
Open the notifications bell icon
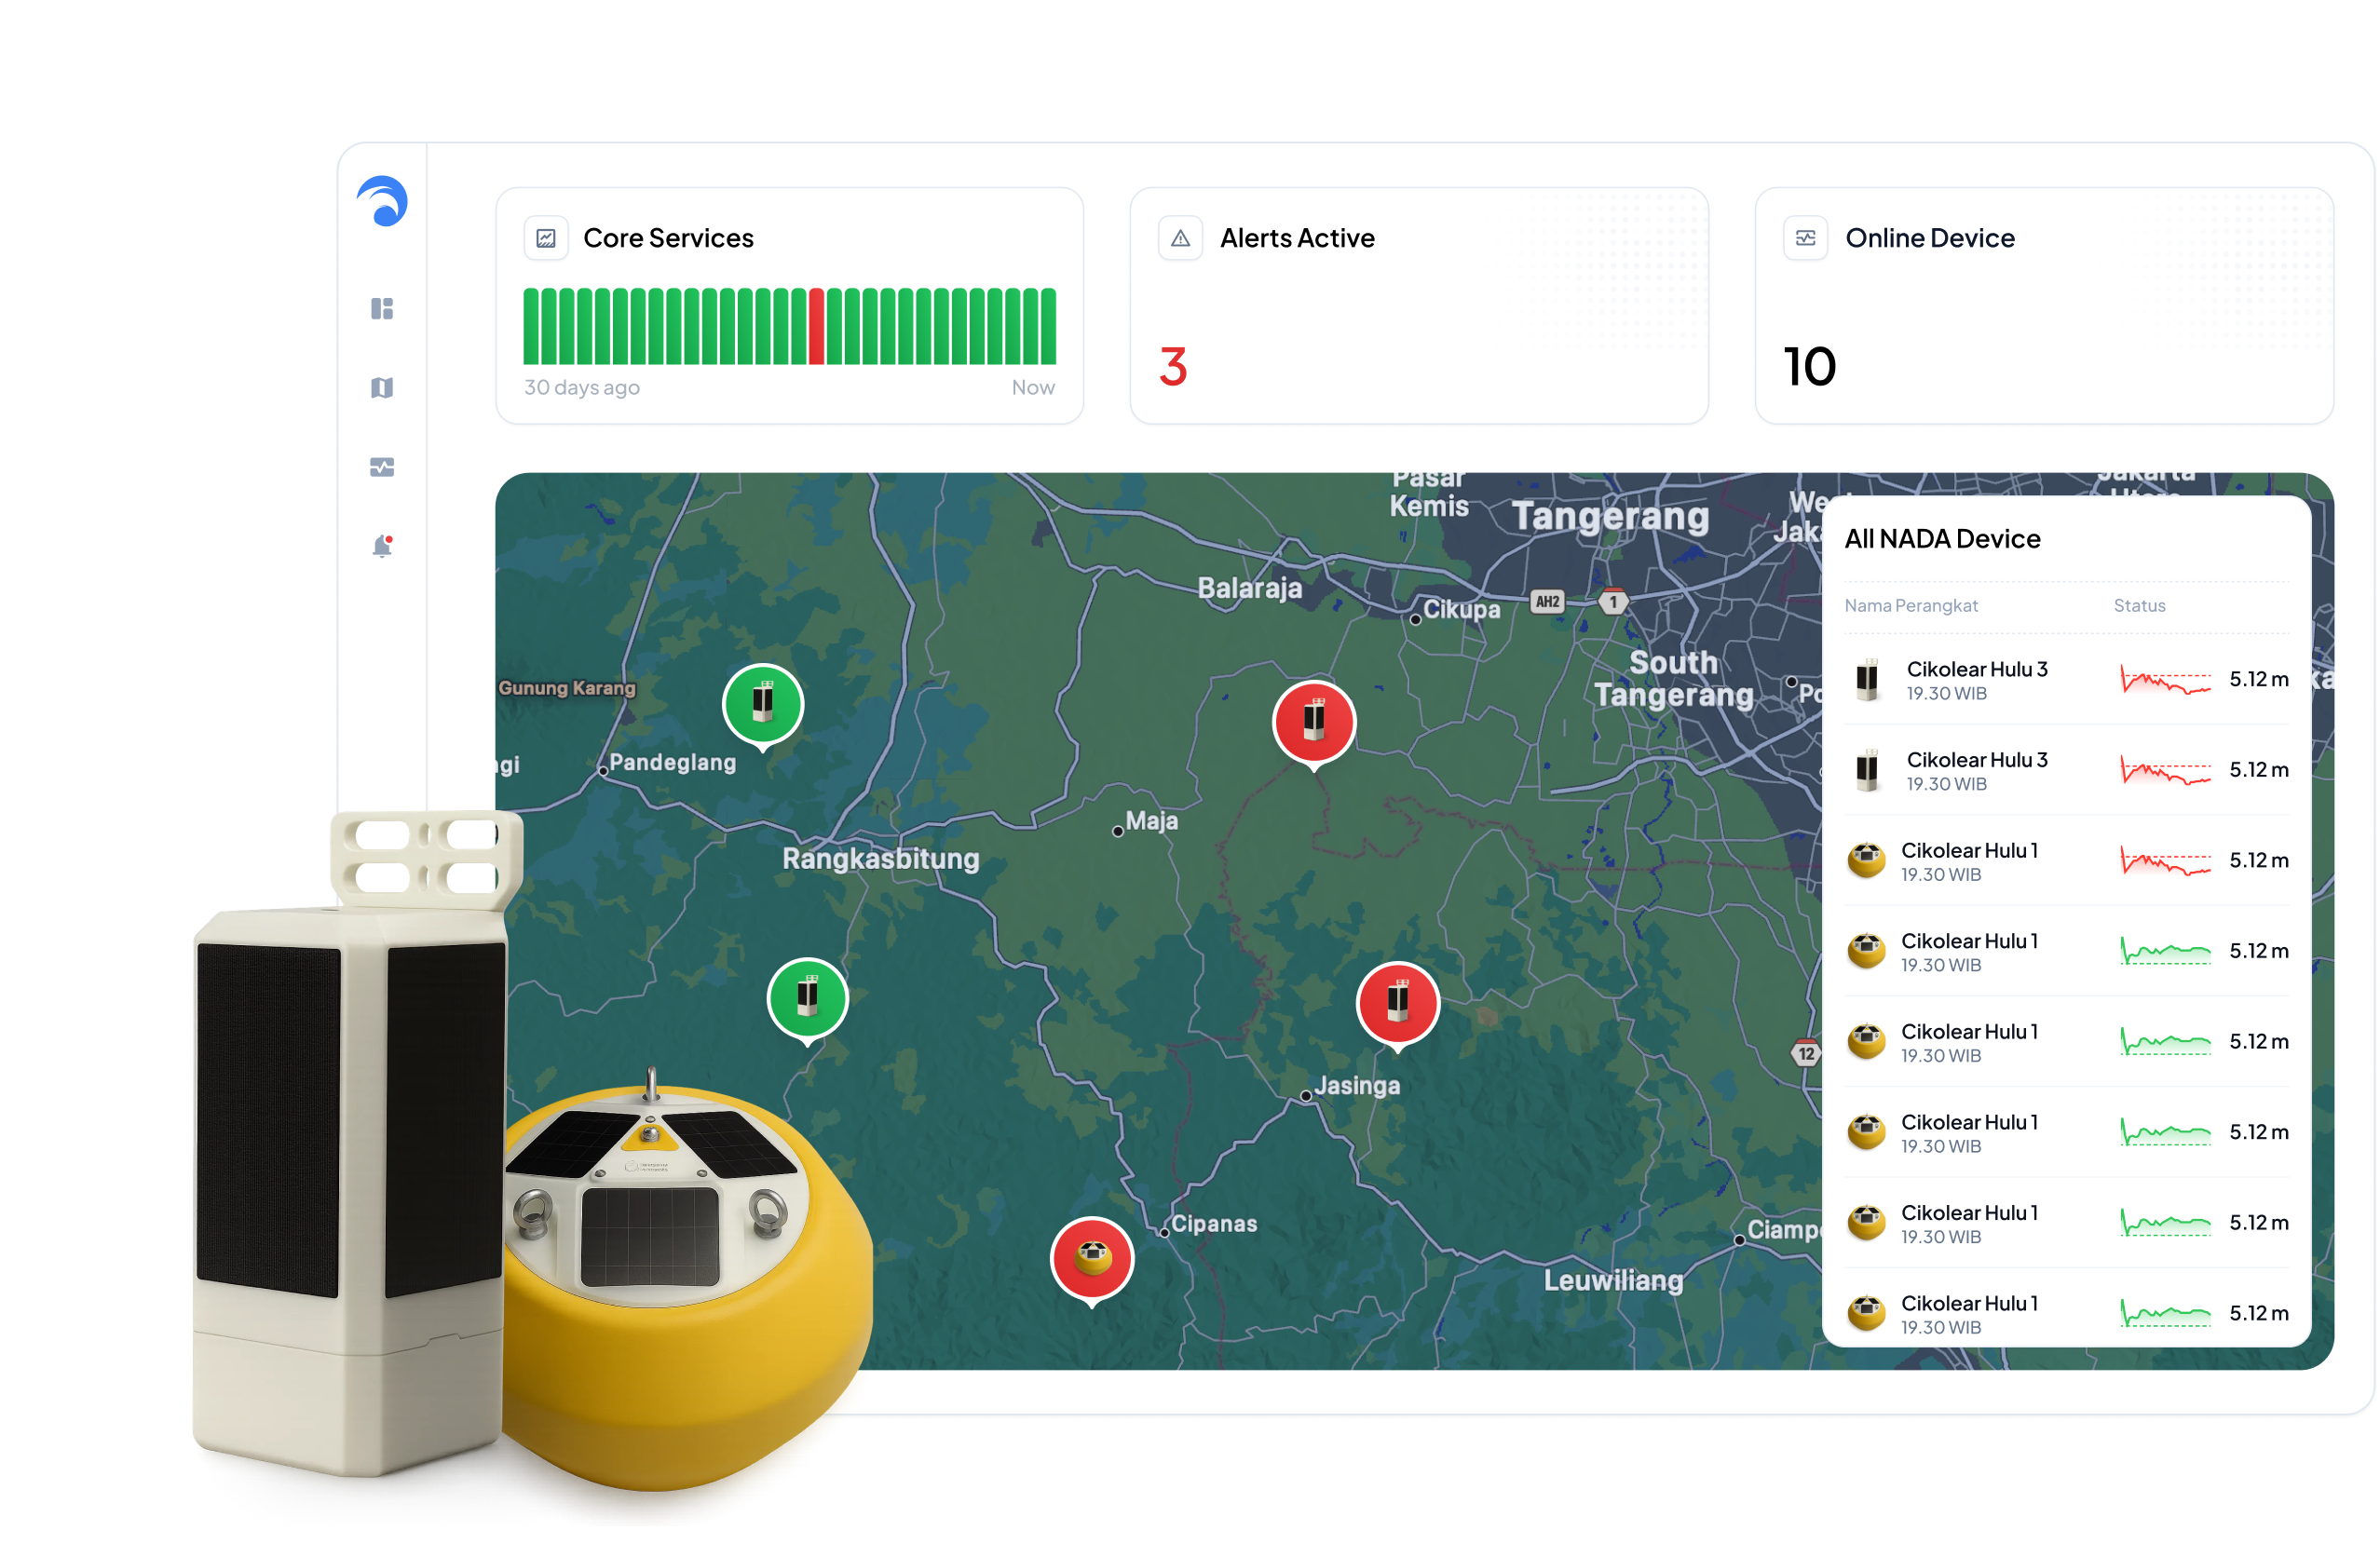(x=382, y=546)
